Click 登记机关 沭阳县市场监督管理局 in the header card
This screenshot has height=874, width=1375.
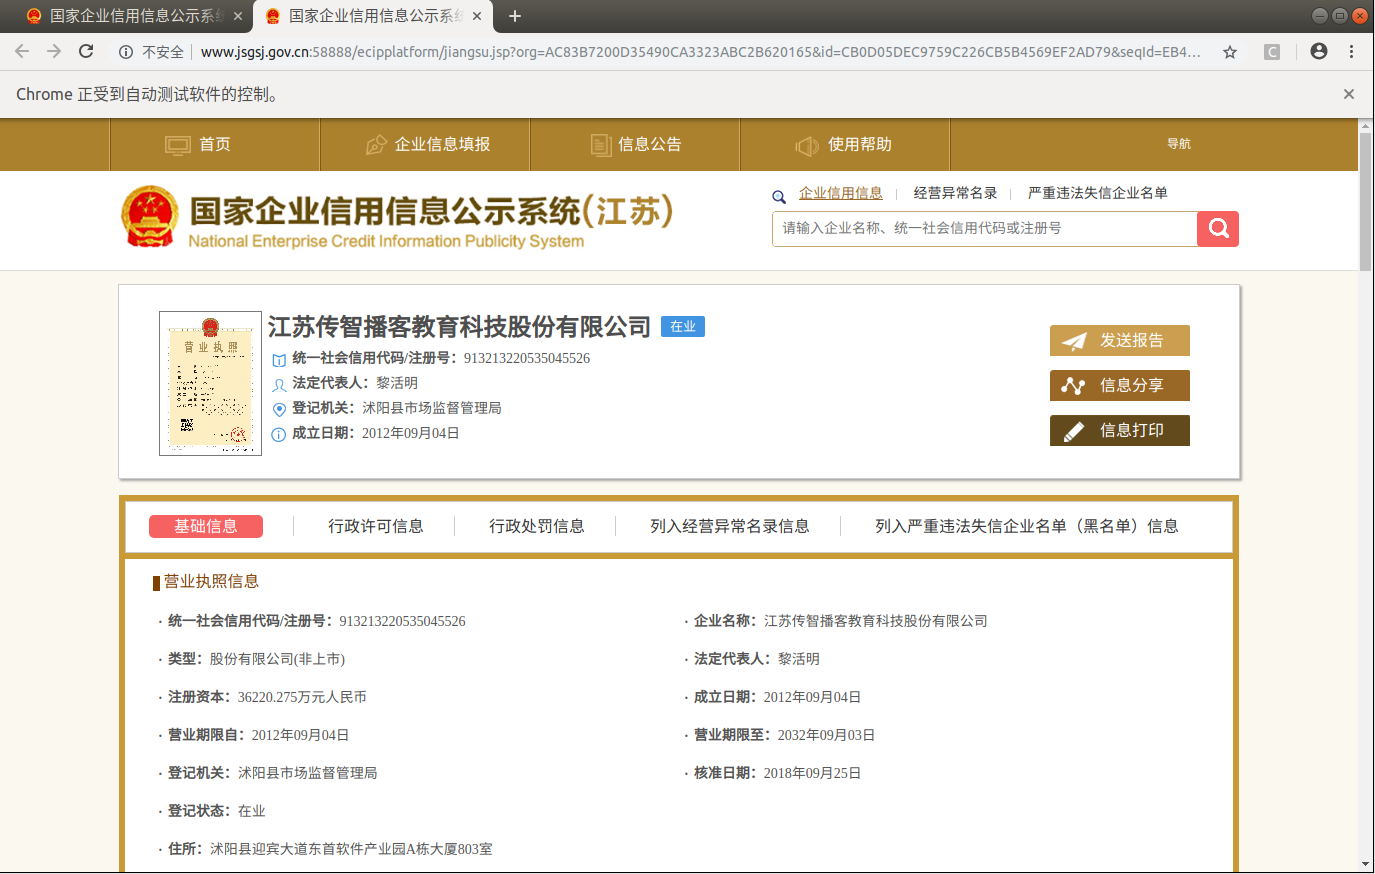click(x=397, y=409)
